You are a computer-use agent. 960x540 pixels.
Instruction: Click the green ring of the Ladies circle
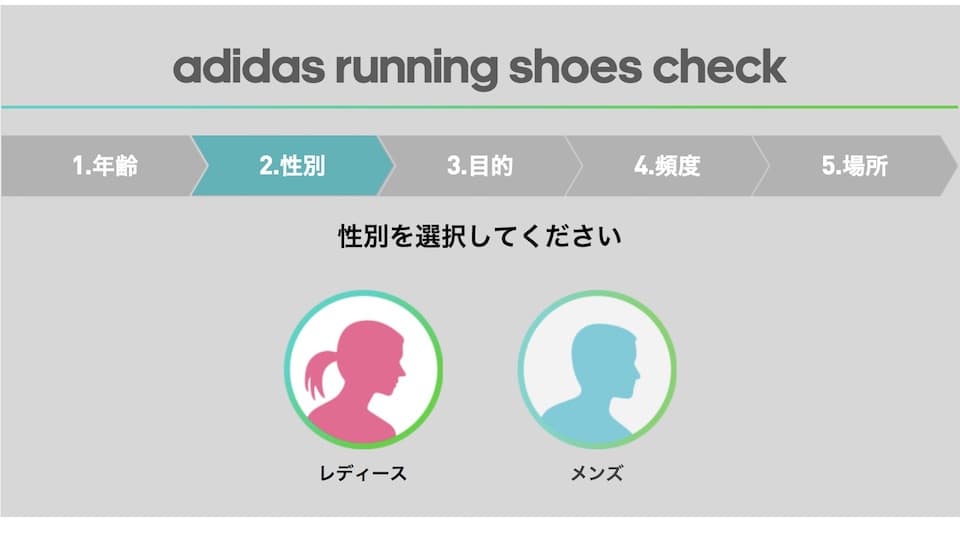[x=438, y=369]
